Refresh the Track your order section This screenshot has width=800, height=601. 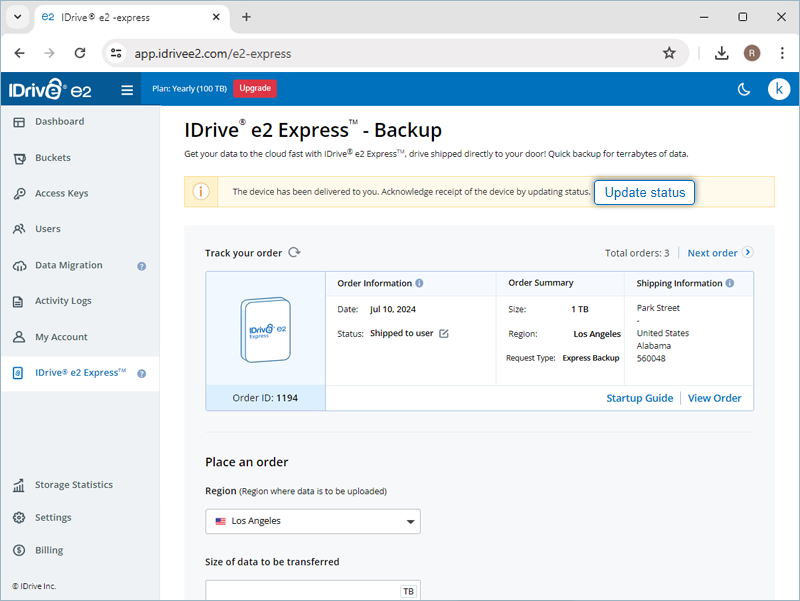[294, 253]
